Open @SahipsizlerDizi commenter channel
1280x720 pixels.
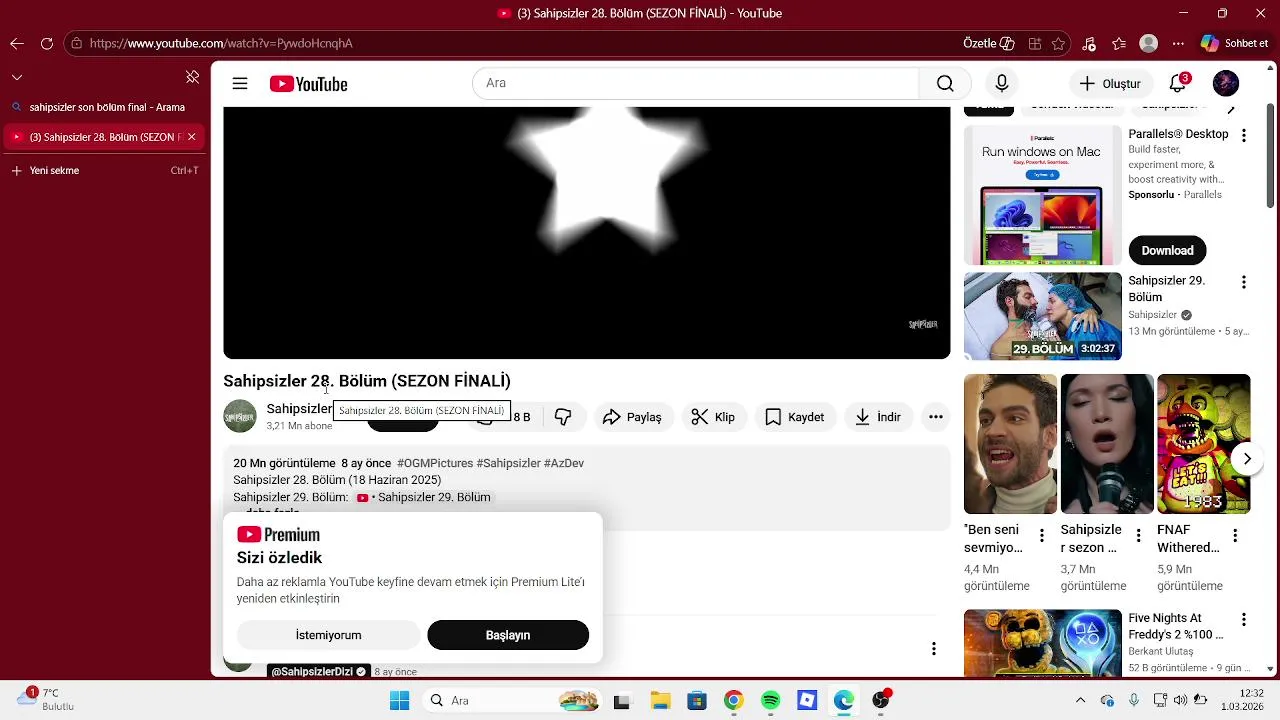pyautogui.click(x=312, y=671)
